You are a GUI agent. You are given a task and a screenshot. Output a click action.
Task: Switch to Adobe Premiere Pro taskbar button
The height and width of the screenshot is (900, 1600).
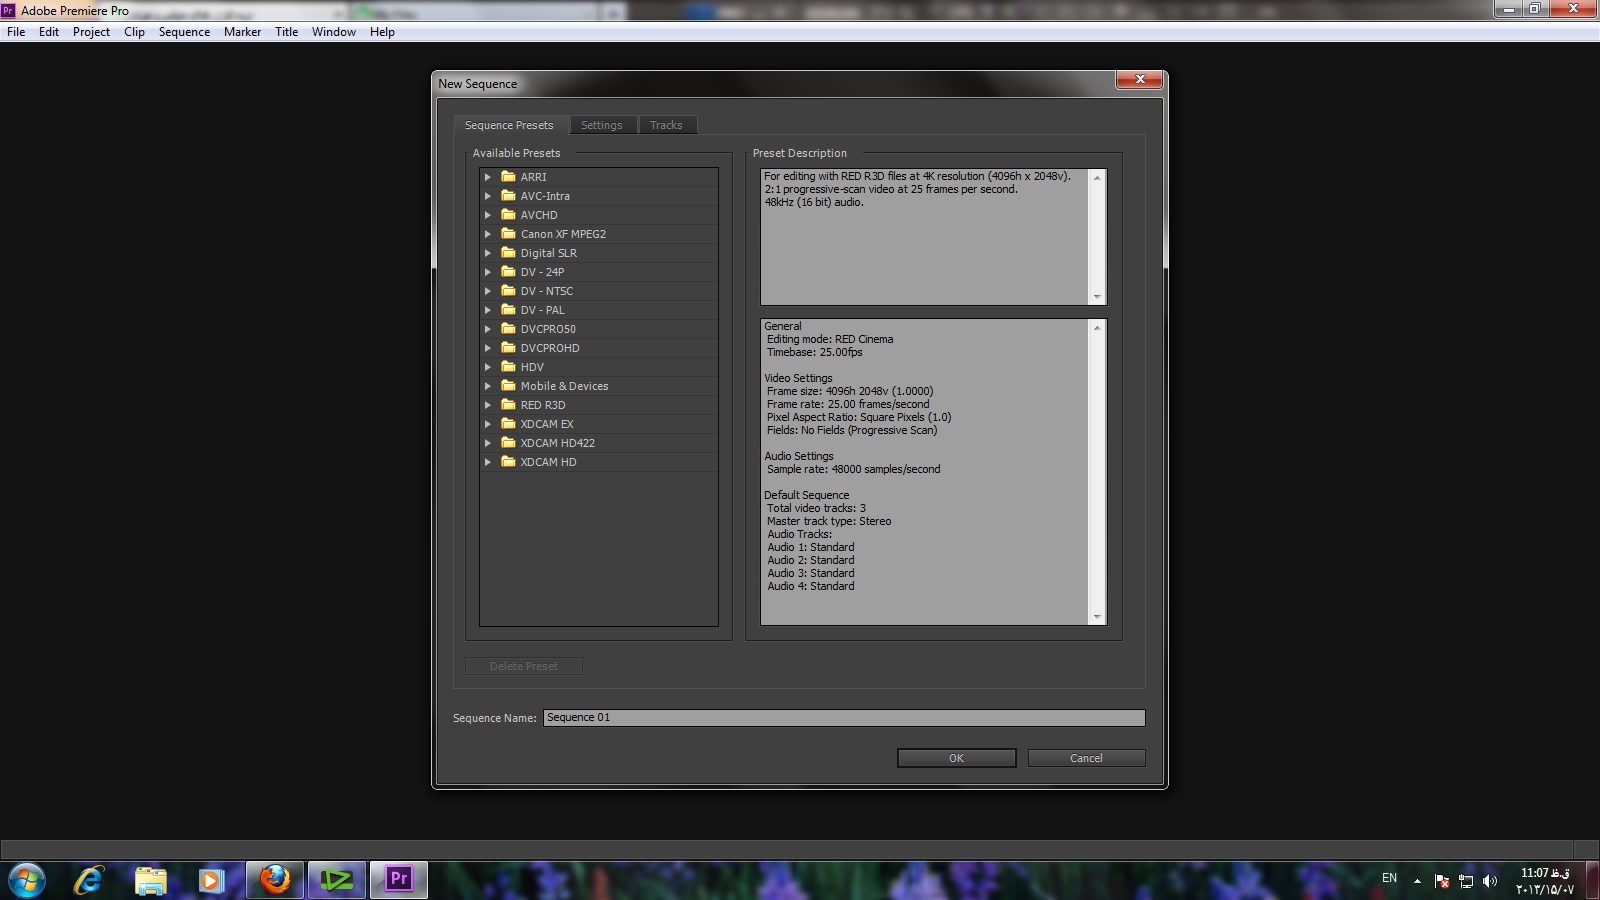coord(399,880)
